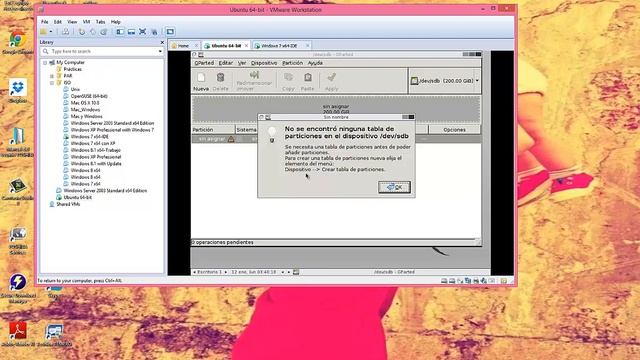This screenshot has height=360, width=640.
Task: Click the VMware power on/off toolbar icon
Action: pyautogui.click(x=44, y=32)
